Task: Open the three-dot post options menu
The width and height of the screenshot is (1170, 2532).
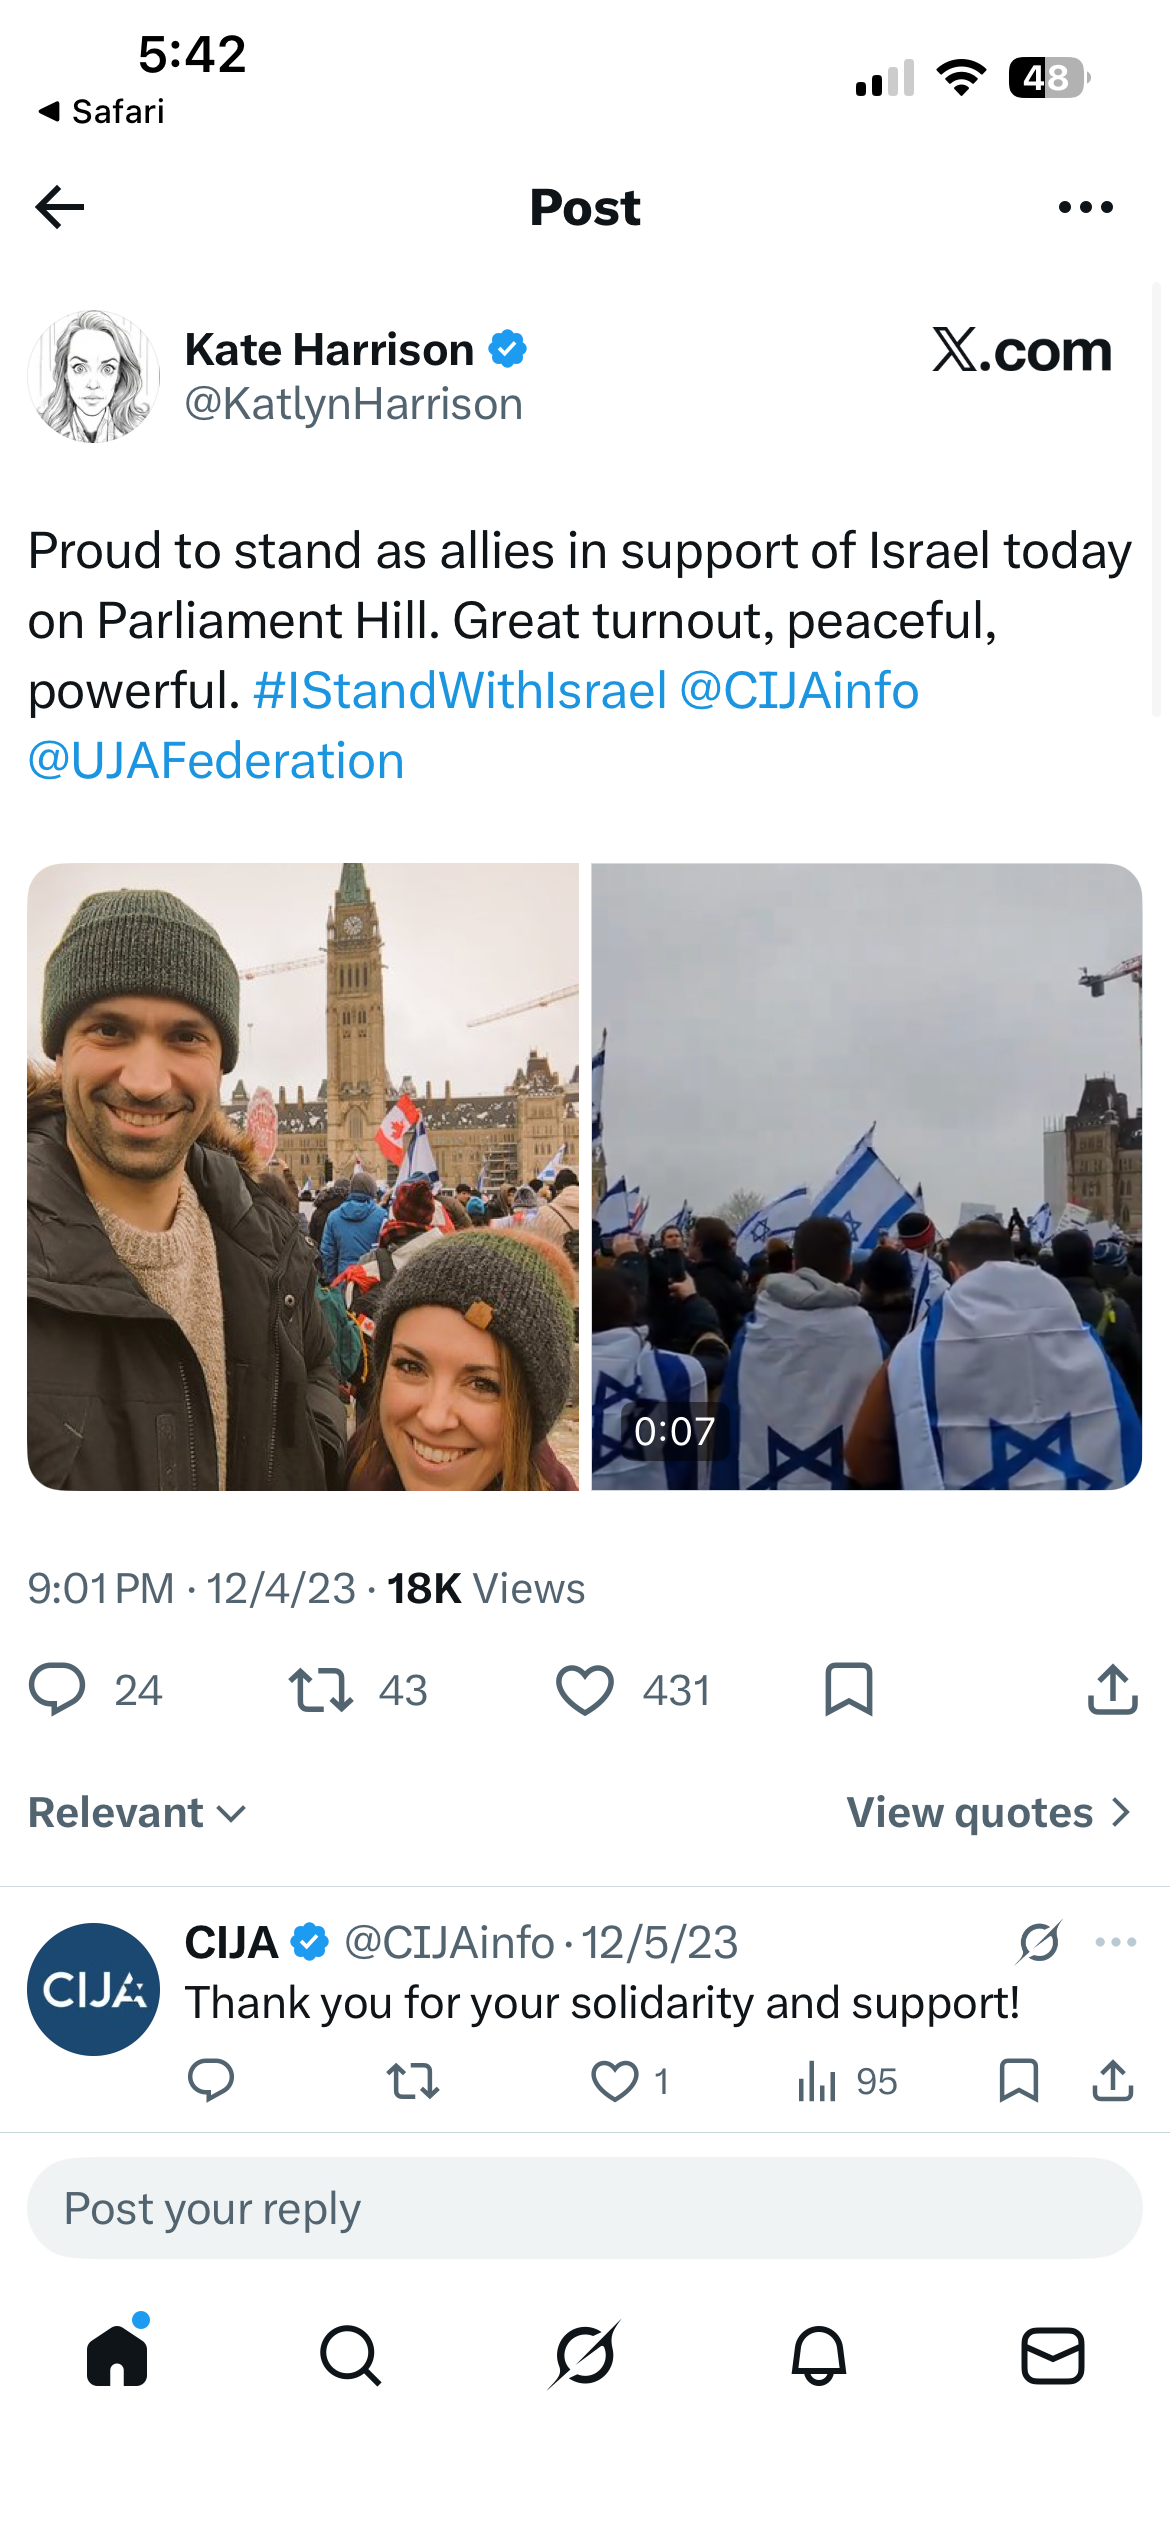Action: pyautogui.click(x=1085, y=207)
